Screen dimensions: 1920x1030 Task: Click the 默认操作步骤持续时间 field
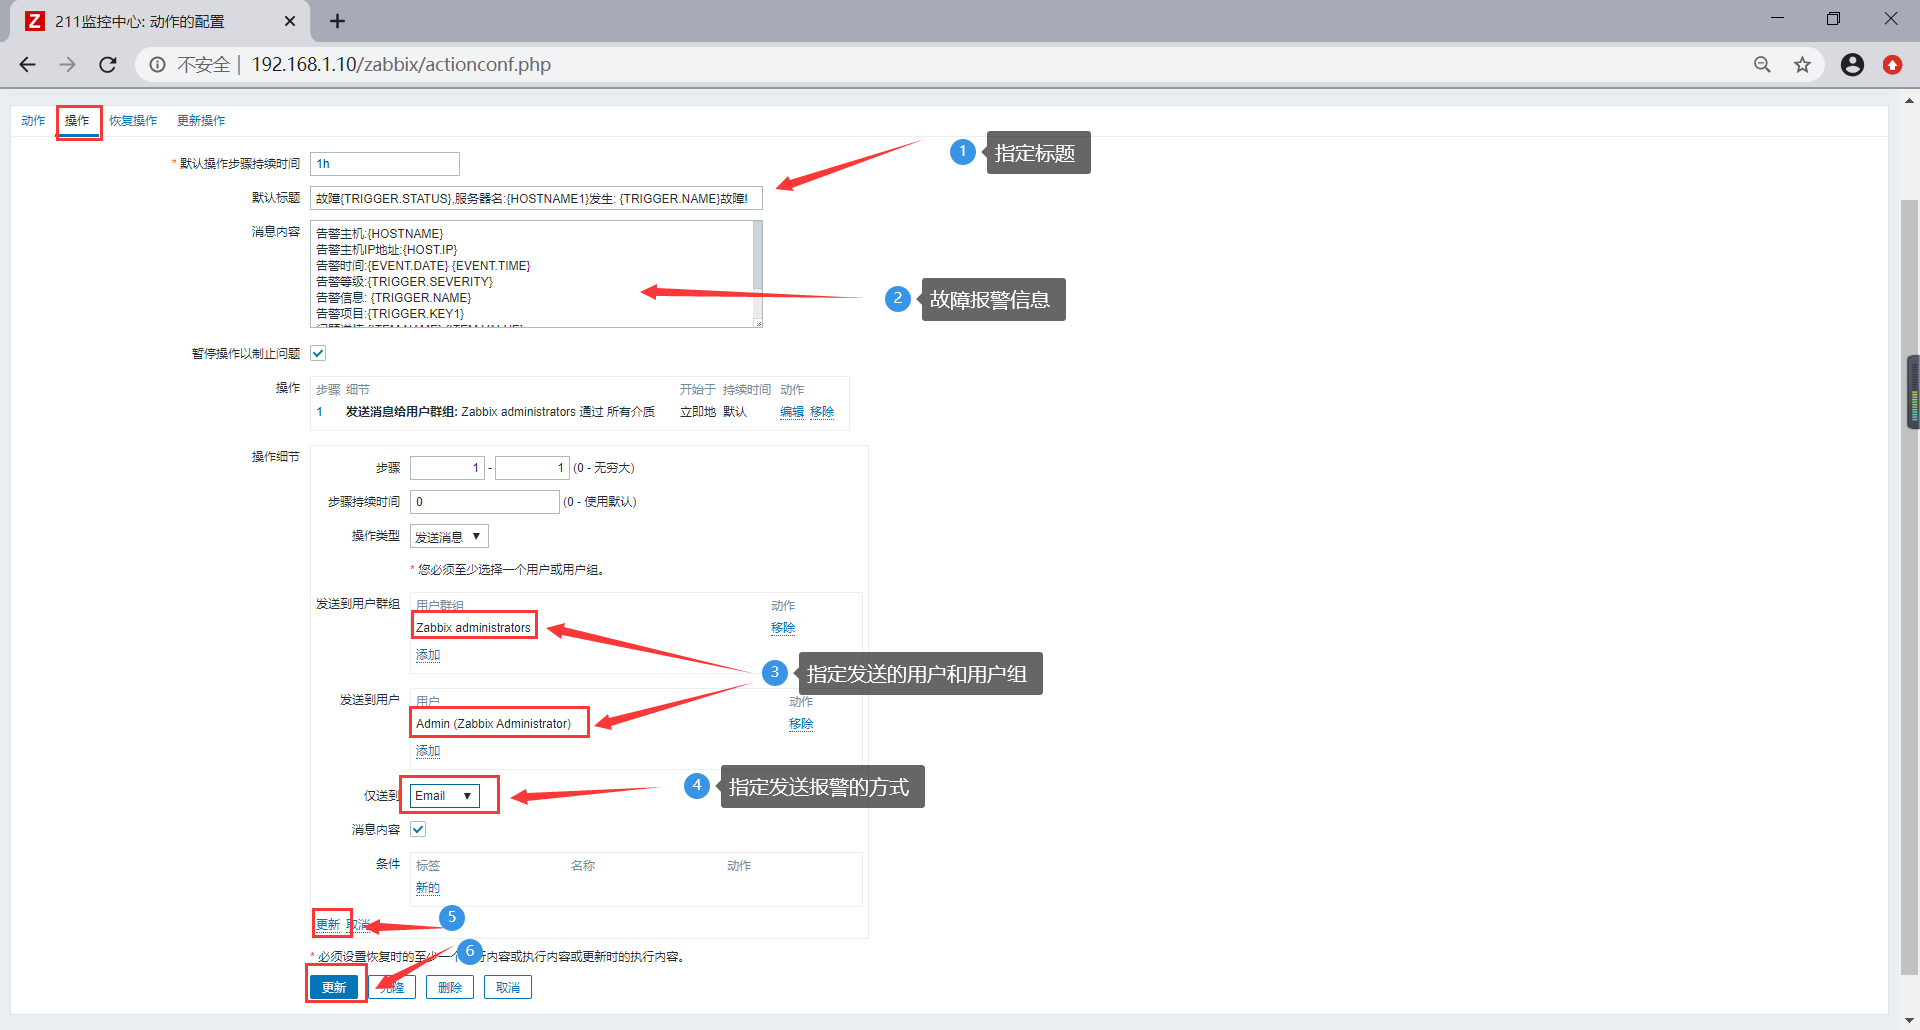click(385, 164)
